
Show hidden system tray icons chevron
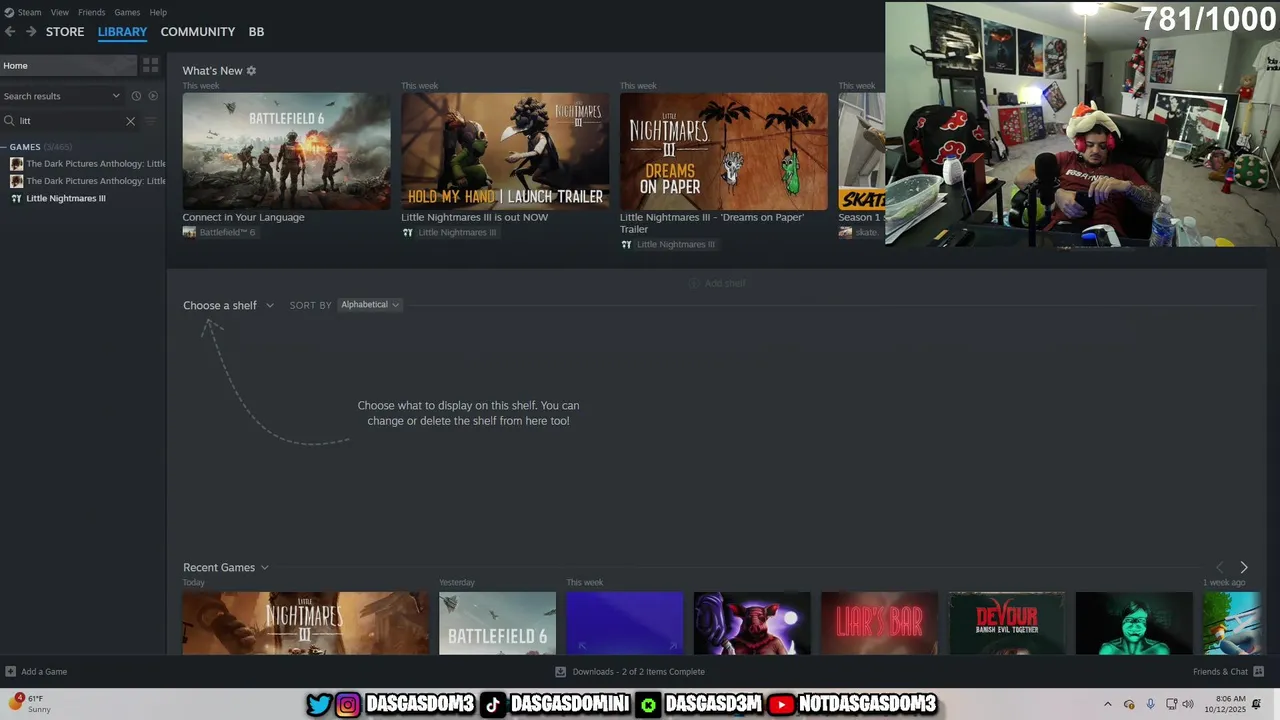coord(1107,704)
